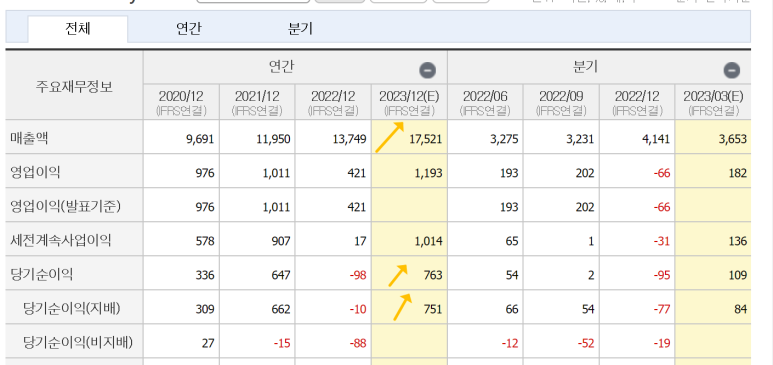The width and height of the screenshot is (773, 365).
Task: Select pre-tax income value 136
Action: [738, 242]
